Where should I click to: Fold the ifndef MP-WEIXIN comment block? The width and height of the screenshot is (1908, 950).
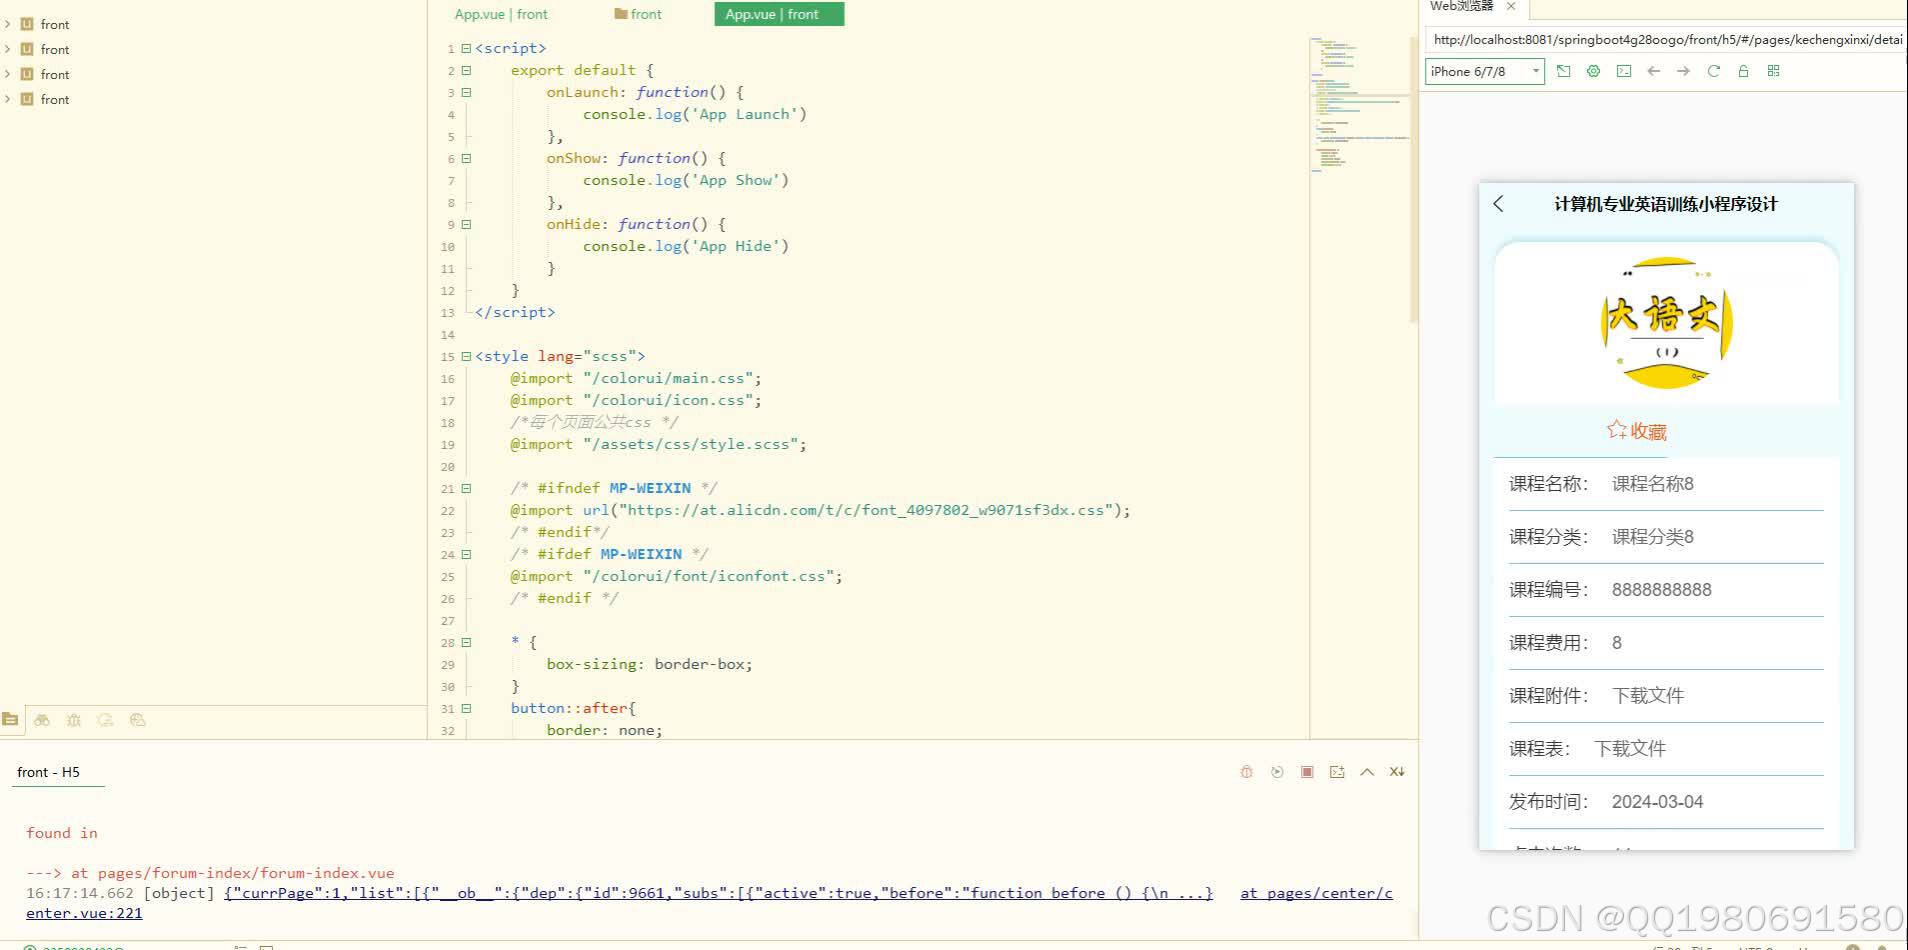[x=466, y=488]
